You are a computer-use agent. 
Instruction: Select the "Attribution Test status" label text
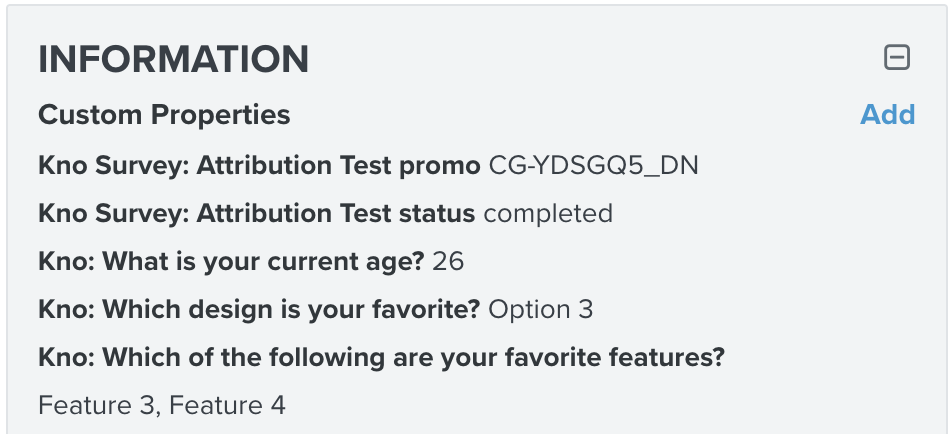(336, 213)
